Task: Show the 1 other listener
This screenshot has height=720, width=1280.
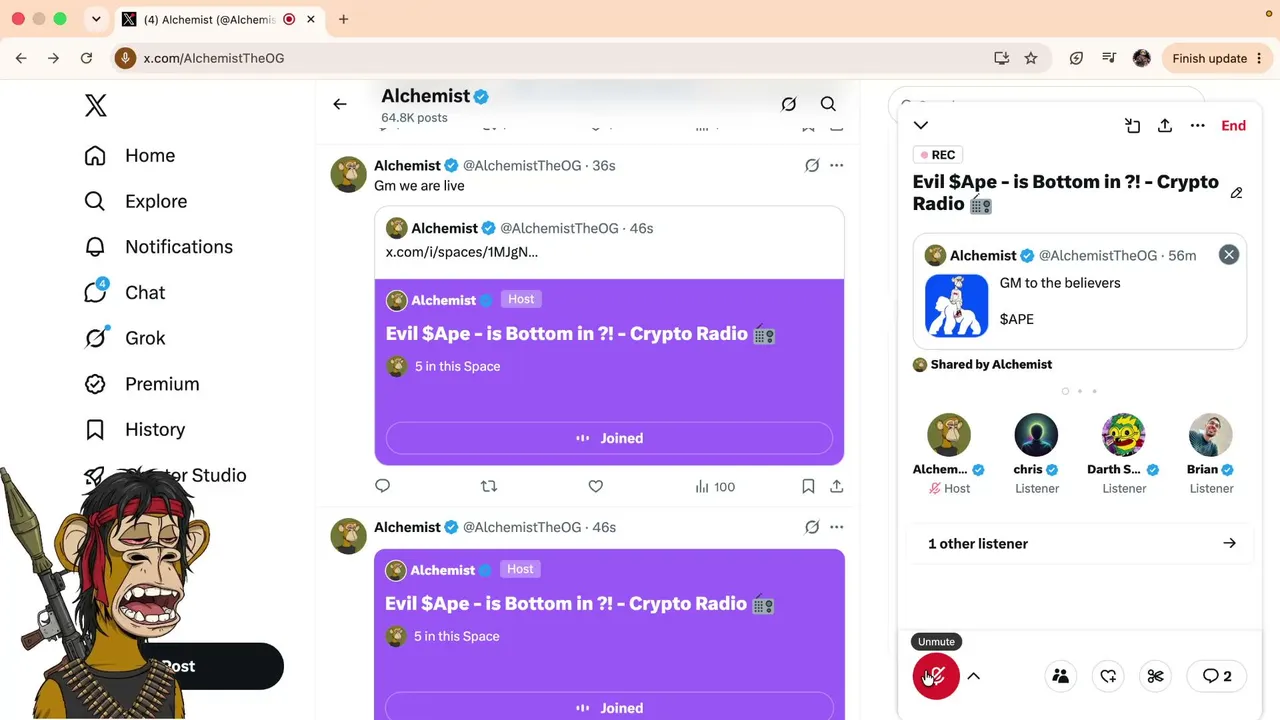Action: [1080, 544]
